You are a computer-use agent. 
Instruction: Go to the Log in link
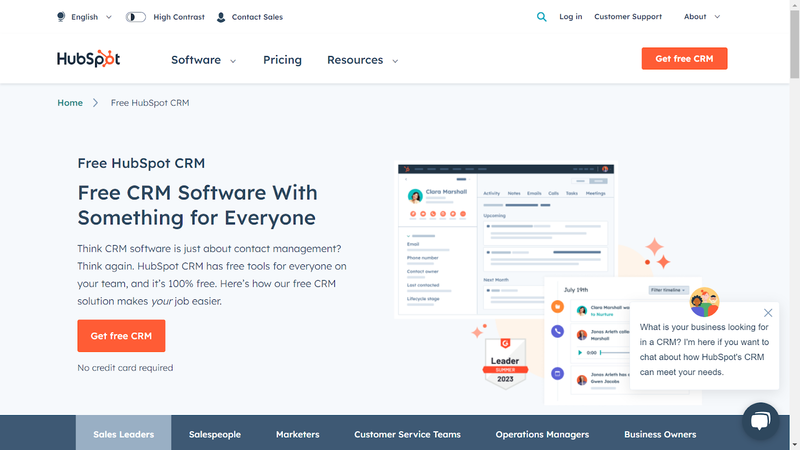tap(570, 17)
